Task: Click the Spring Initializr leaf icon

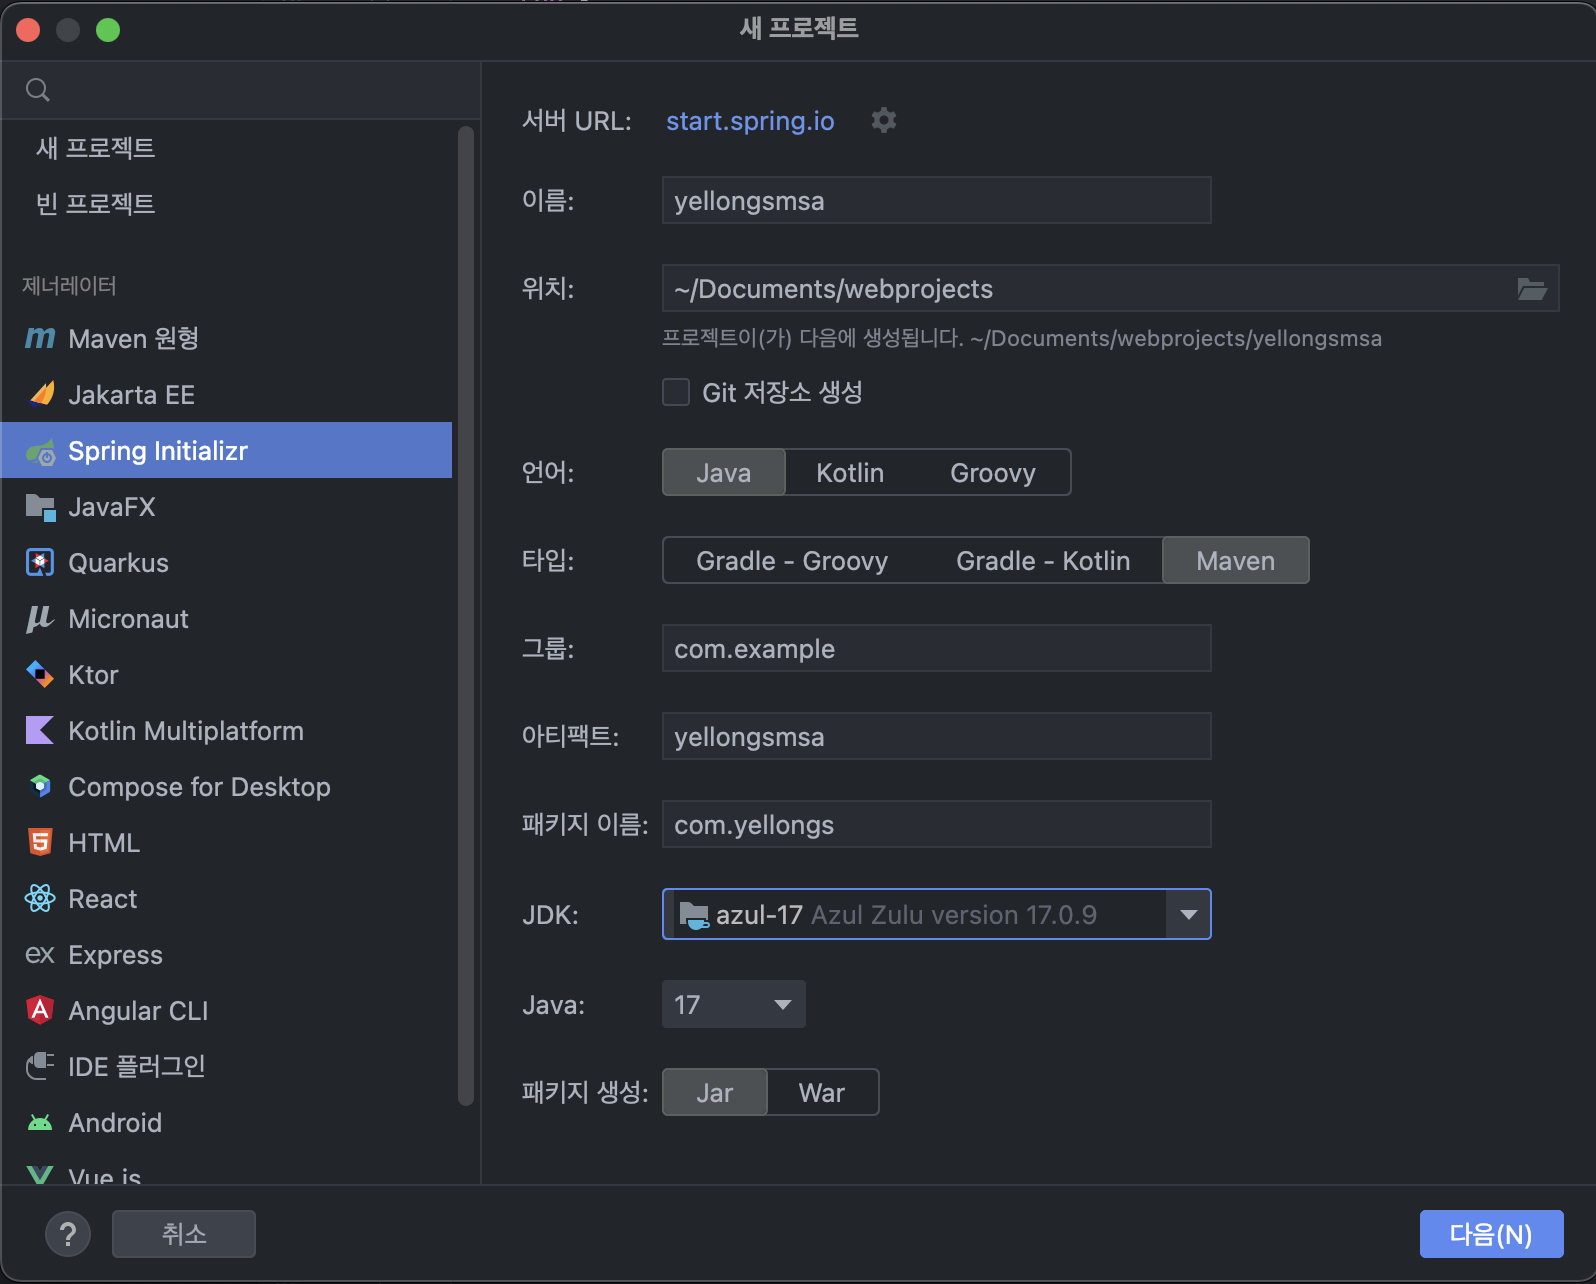Action: click(41, 452)
